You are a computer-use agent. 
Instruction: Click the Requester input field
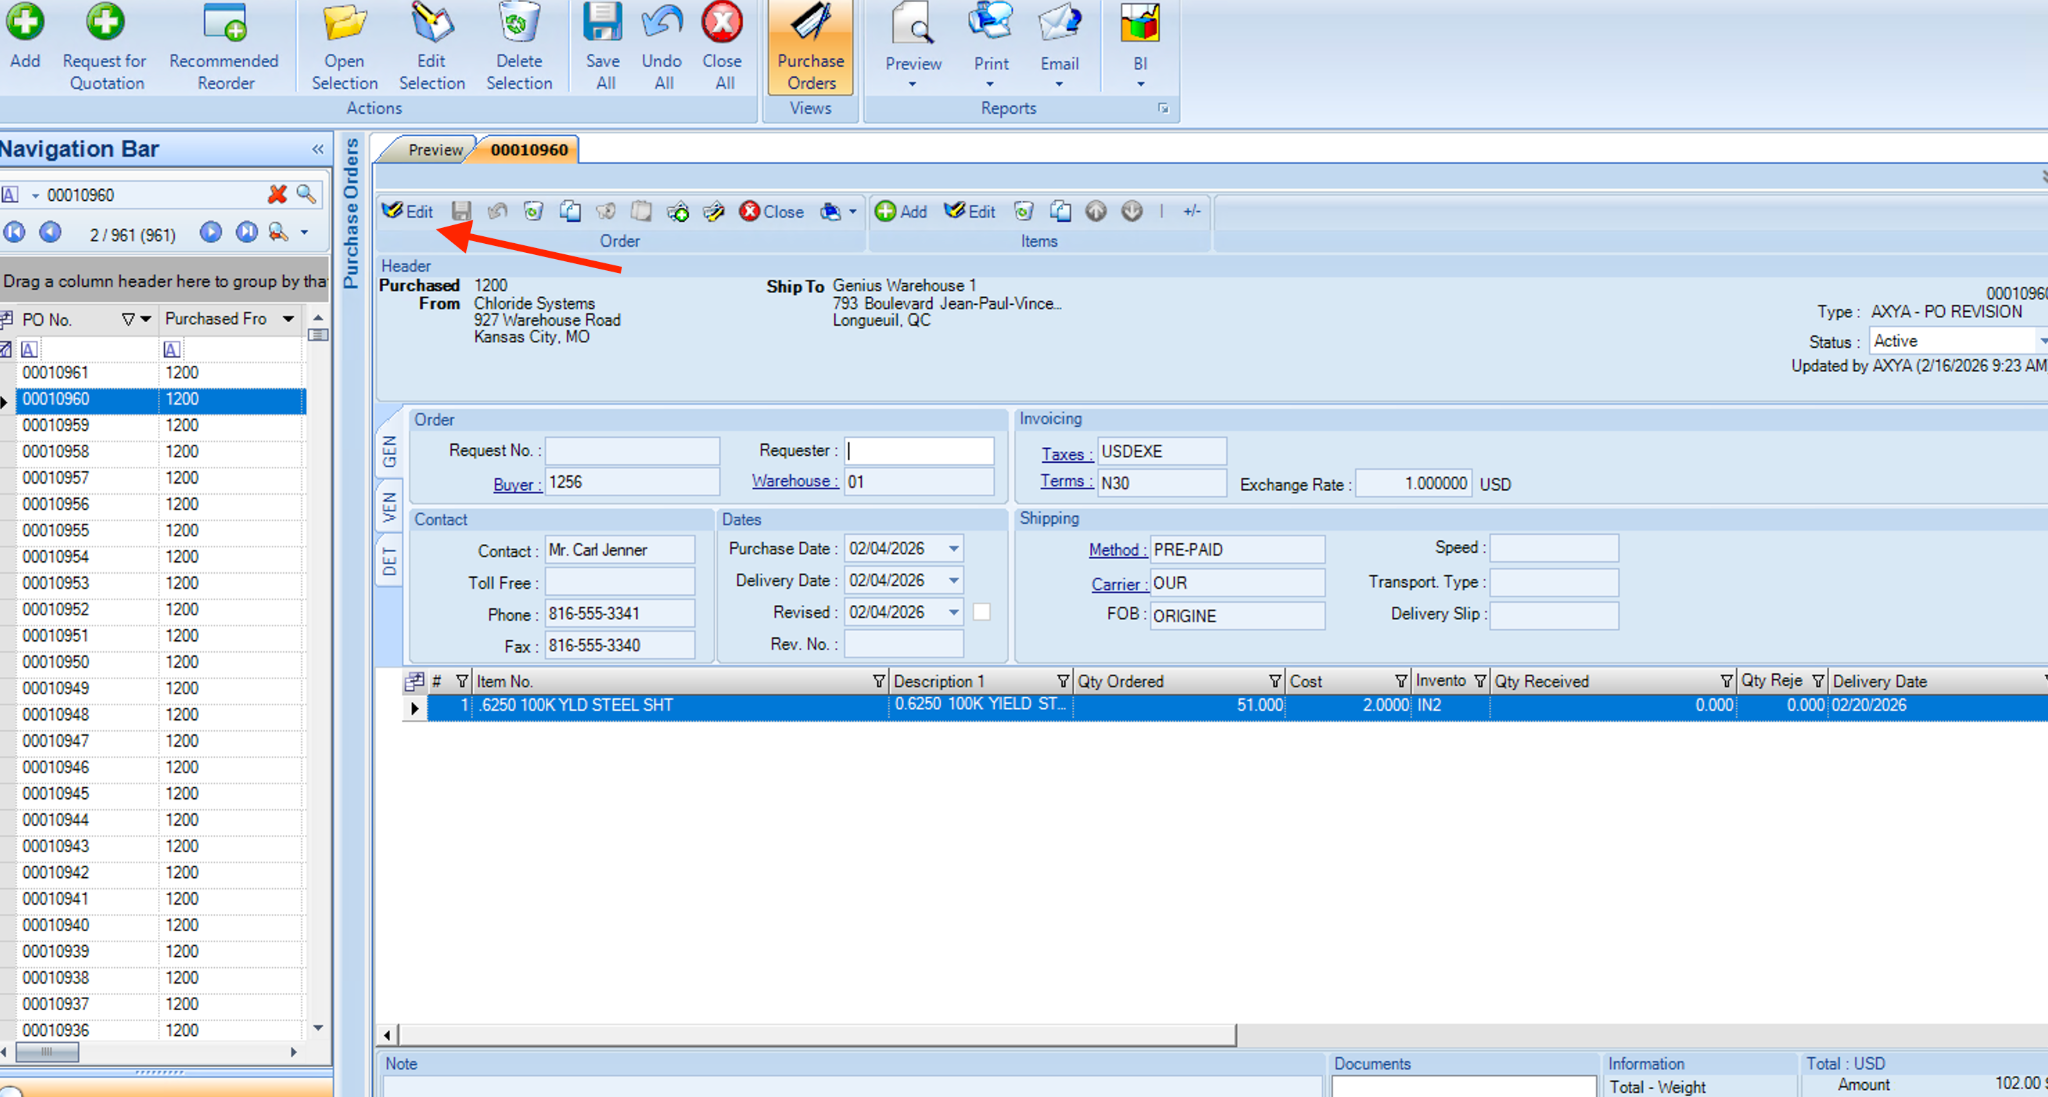click(x=919, y=451)
